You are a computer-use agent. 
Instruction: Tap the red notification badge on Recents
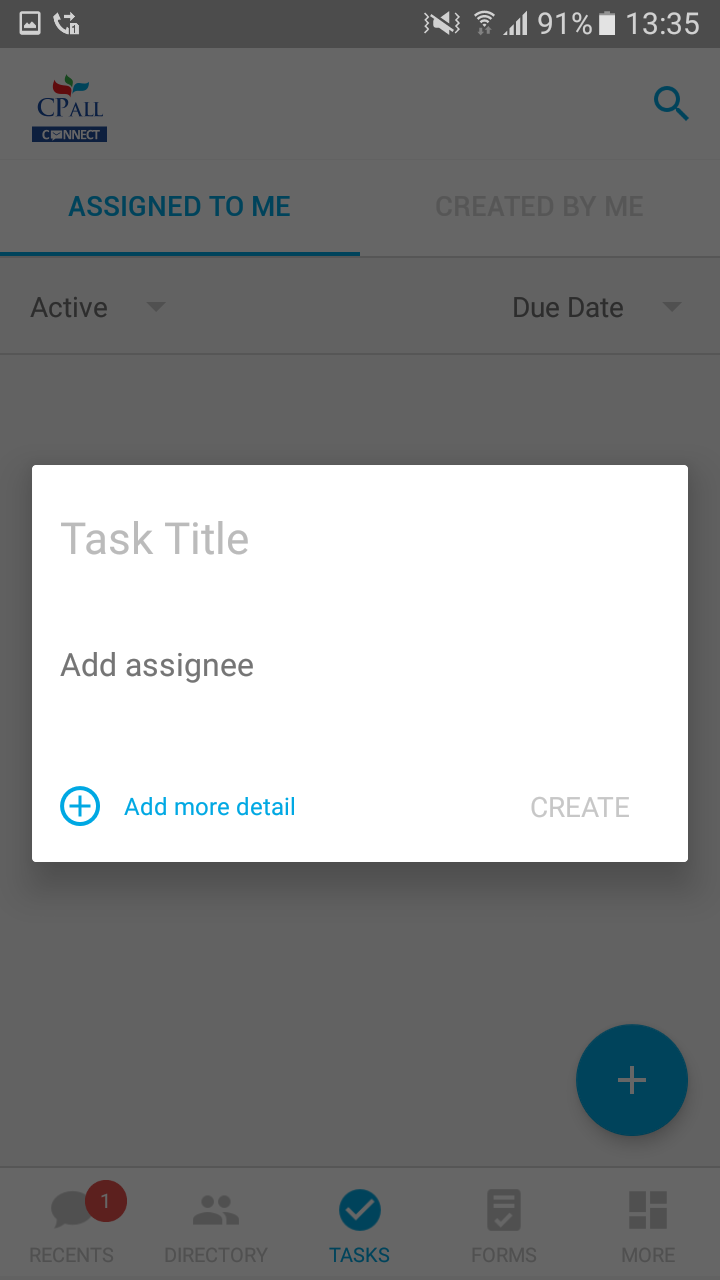105,1200
